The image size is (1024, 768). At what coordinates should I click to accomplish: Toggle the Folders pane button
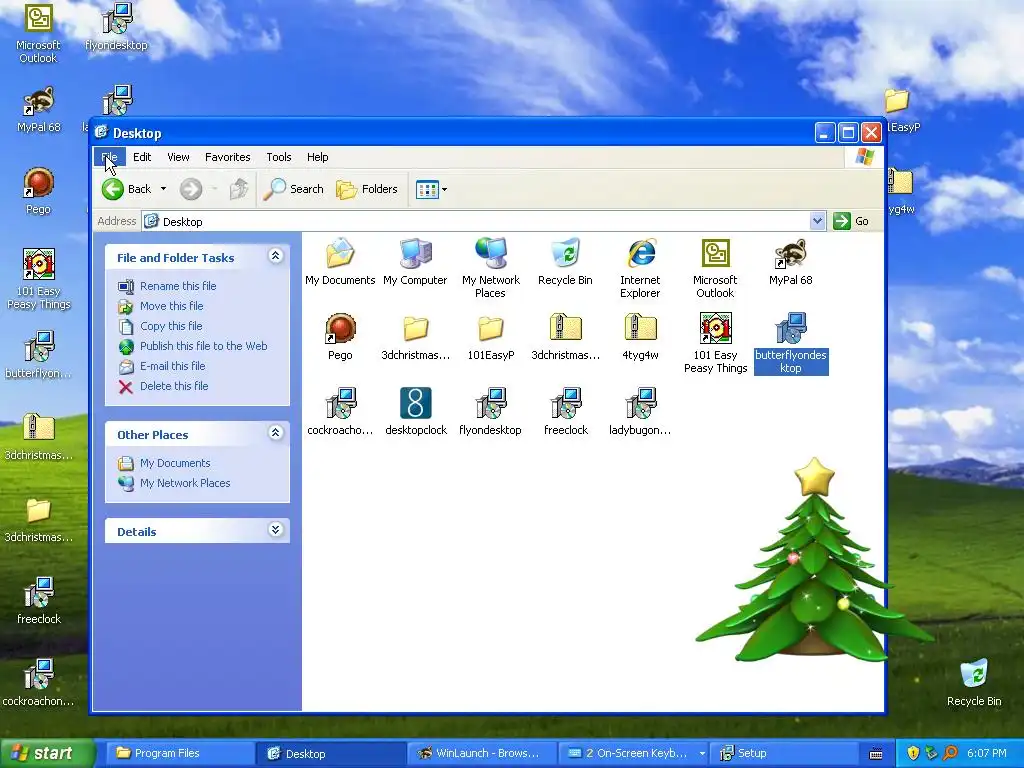tap(366, 189)
